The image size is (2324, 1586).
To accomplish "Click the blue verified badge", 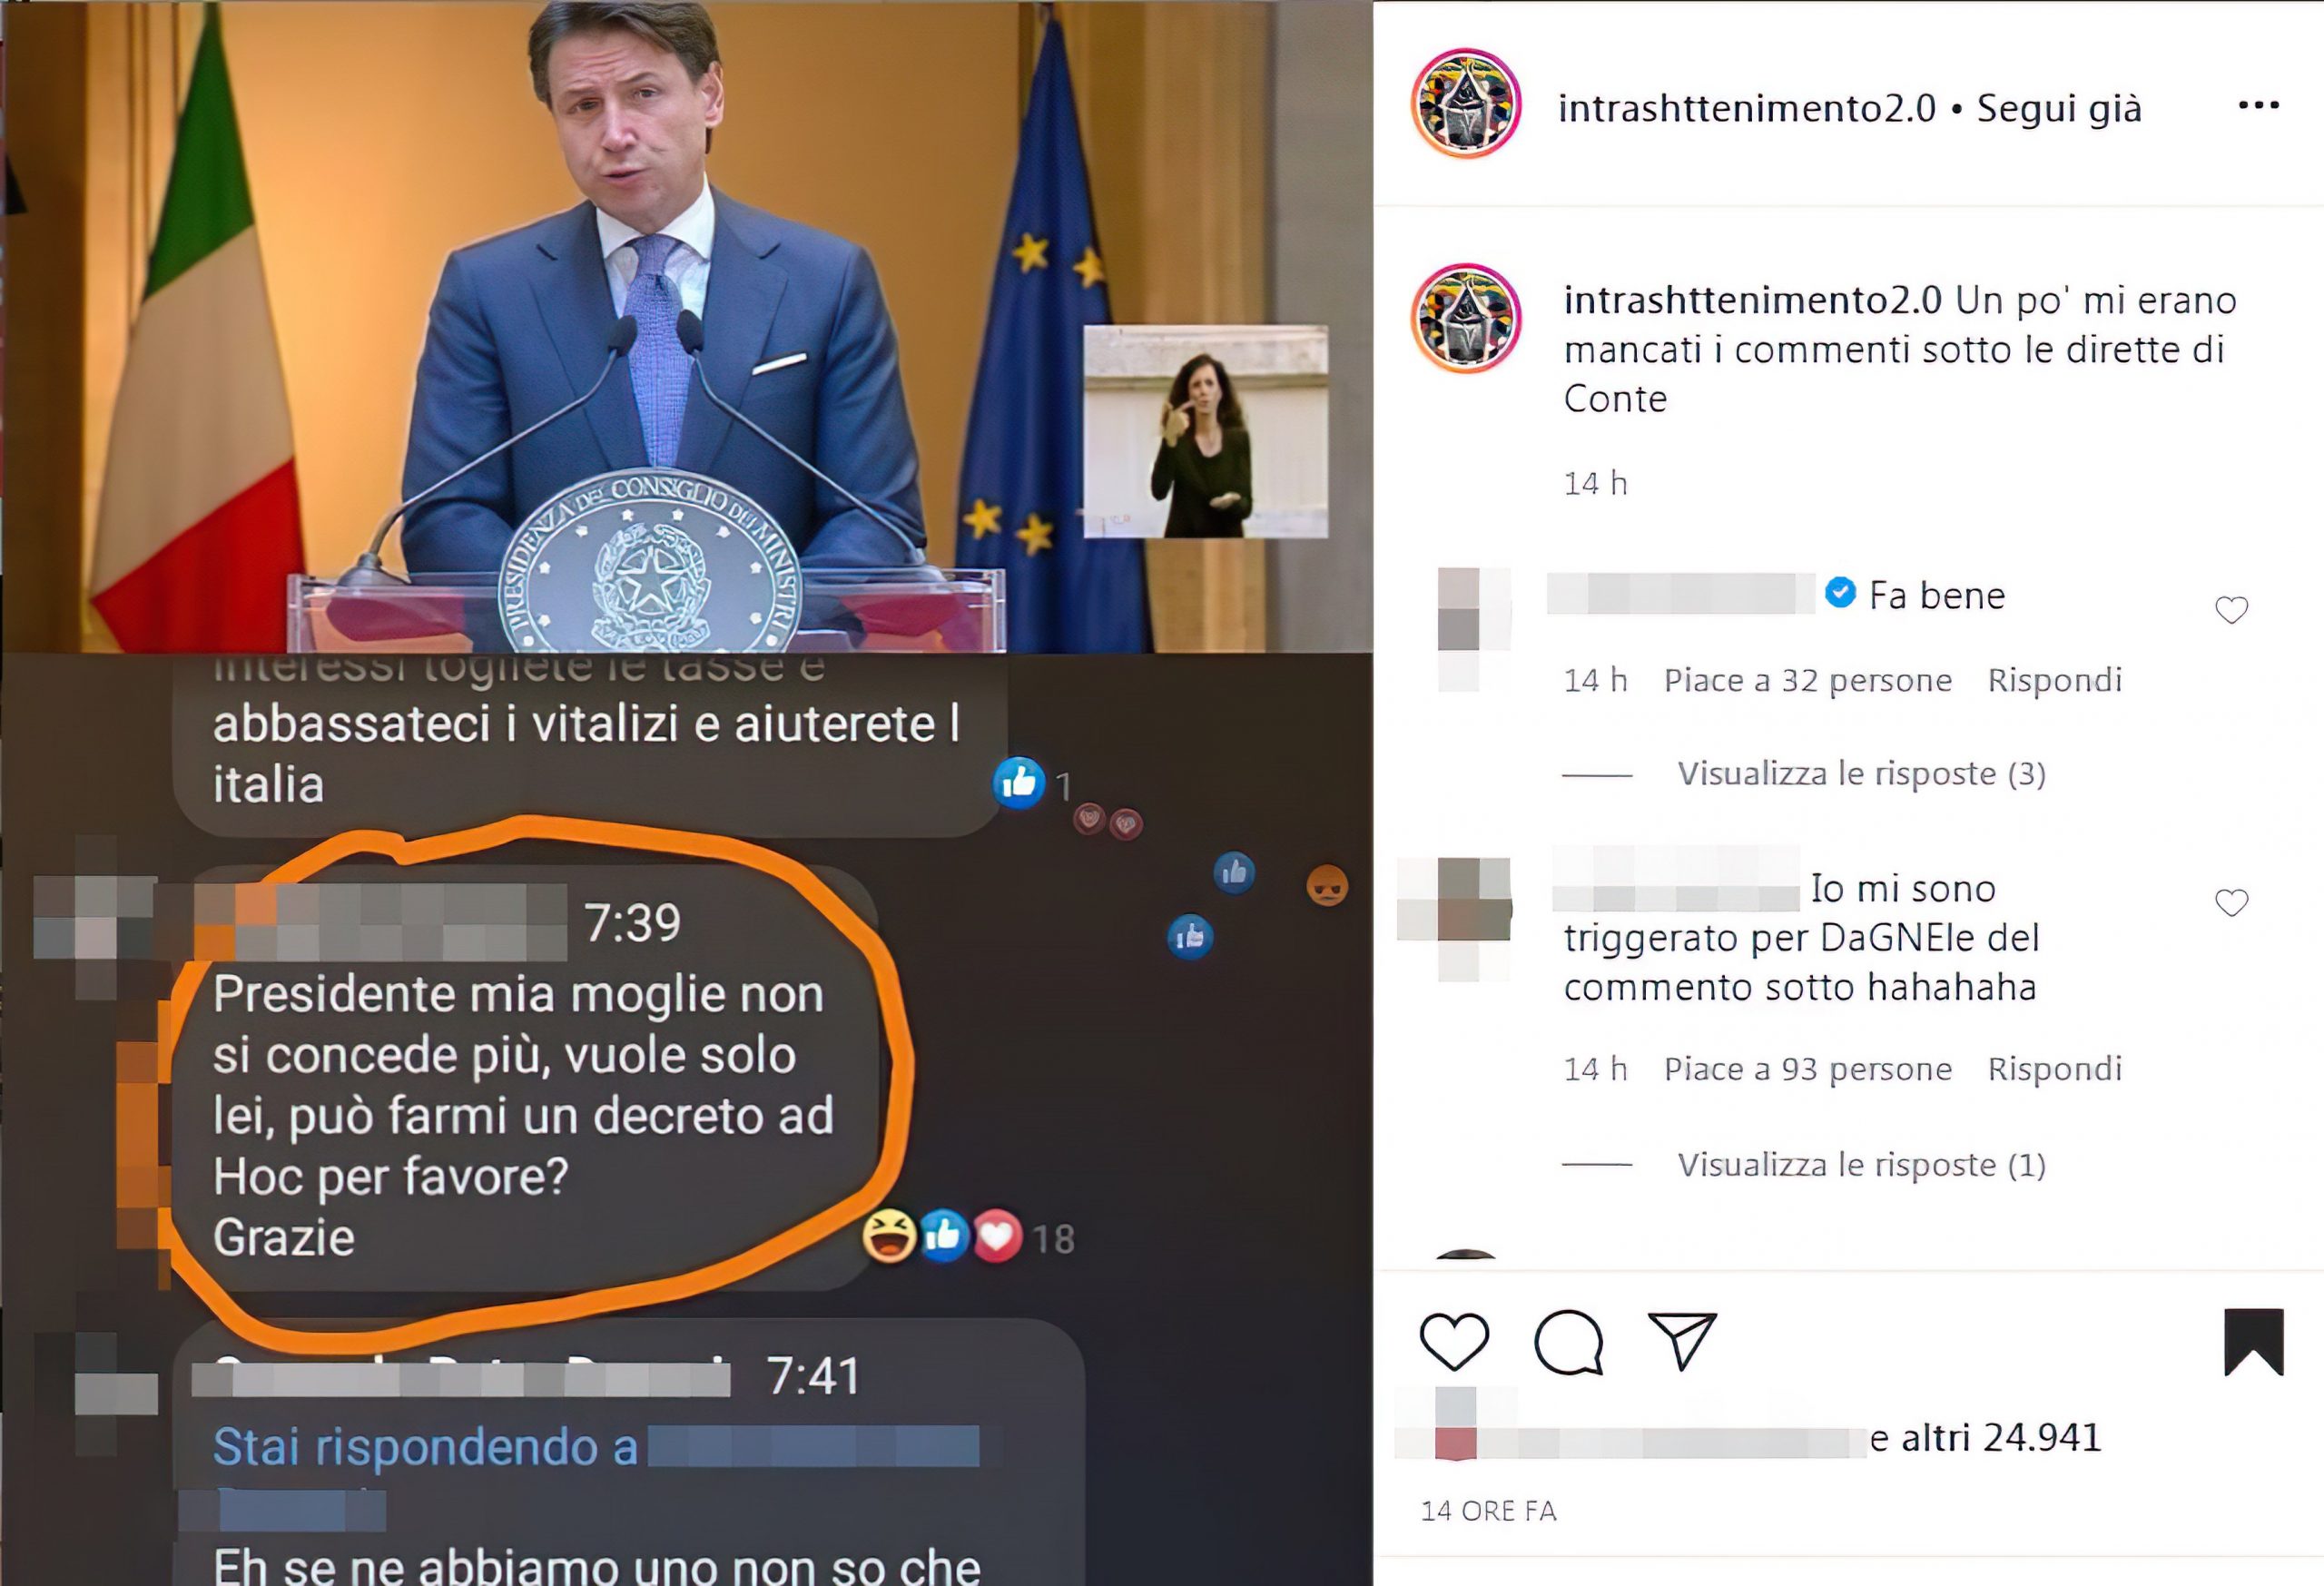I will 1840,592.
